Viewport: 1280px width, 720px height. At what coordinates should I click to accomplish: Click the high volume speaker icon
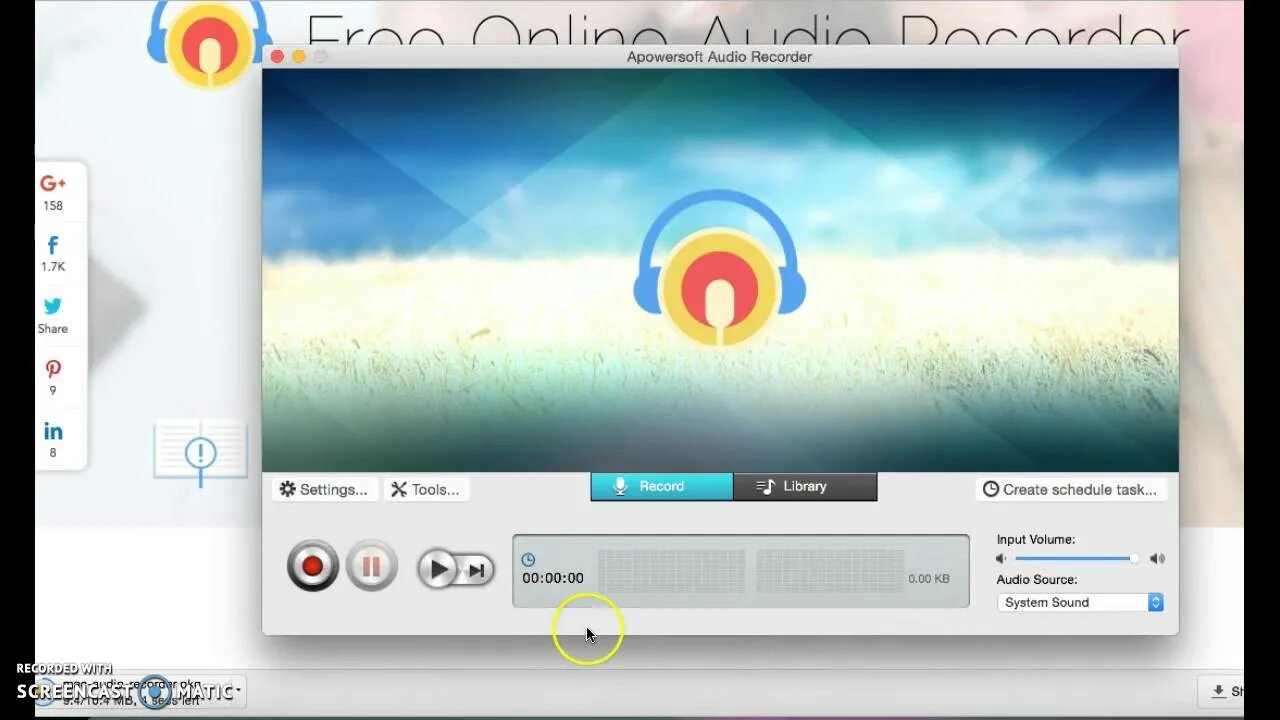(x=1157, y=559)
